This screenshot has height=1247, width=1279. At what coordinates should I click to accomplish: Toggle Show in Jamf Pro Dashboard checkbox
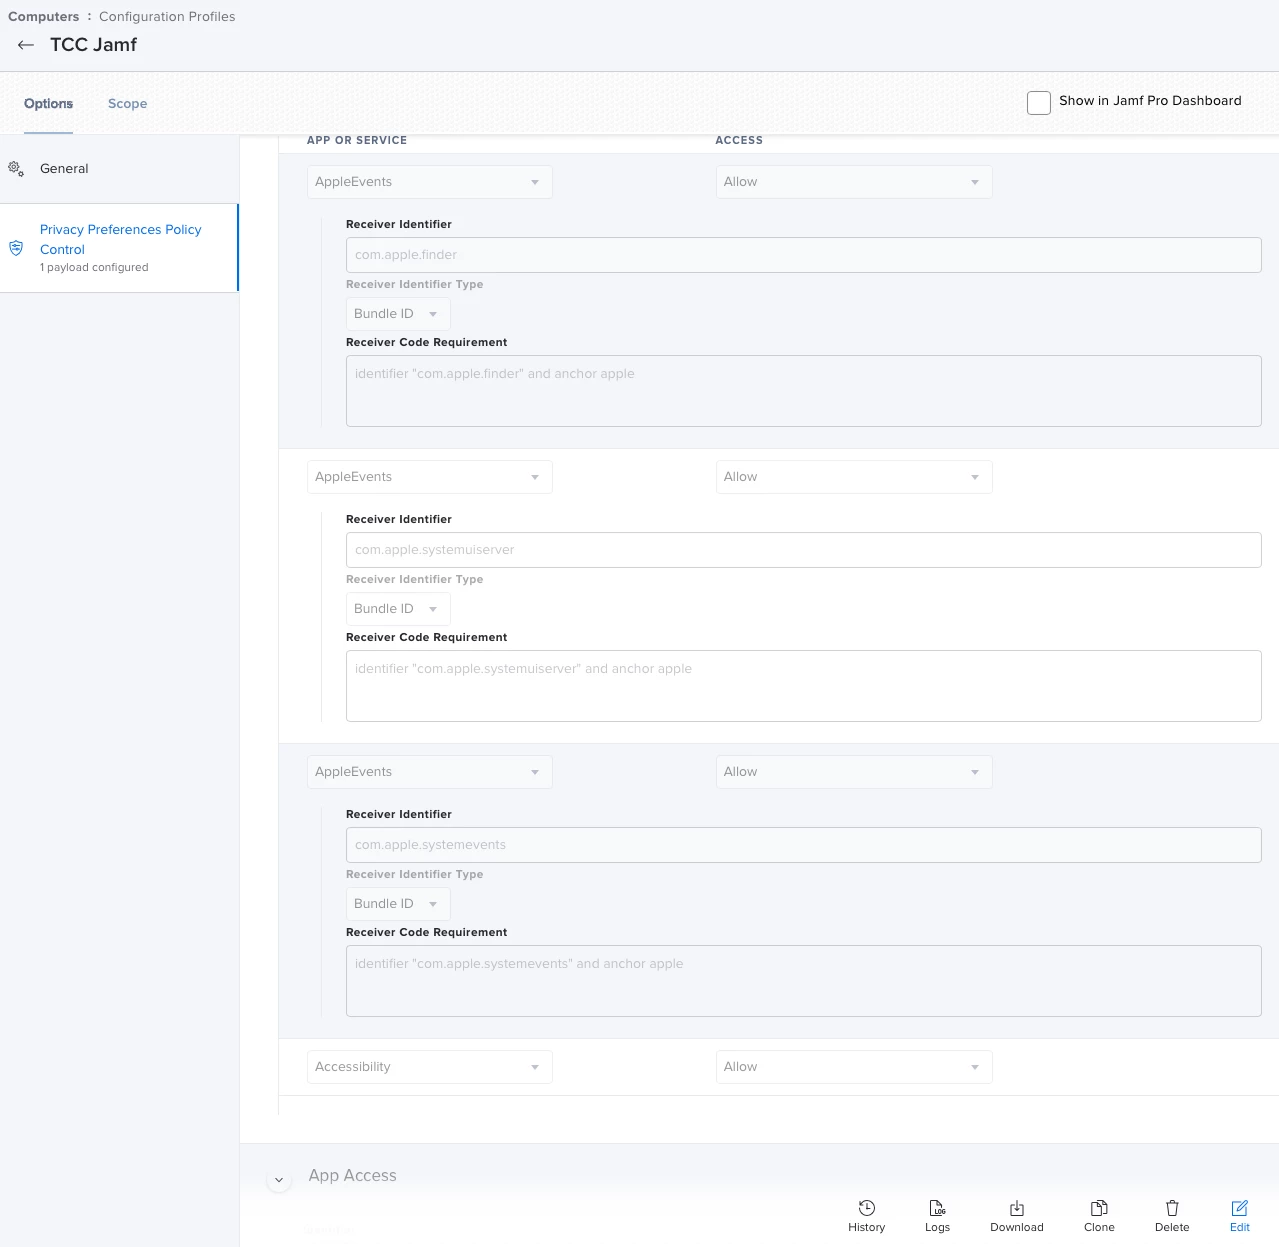pyautogui.click(x=1039, y=102)
